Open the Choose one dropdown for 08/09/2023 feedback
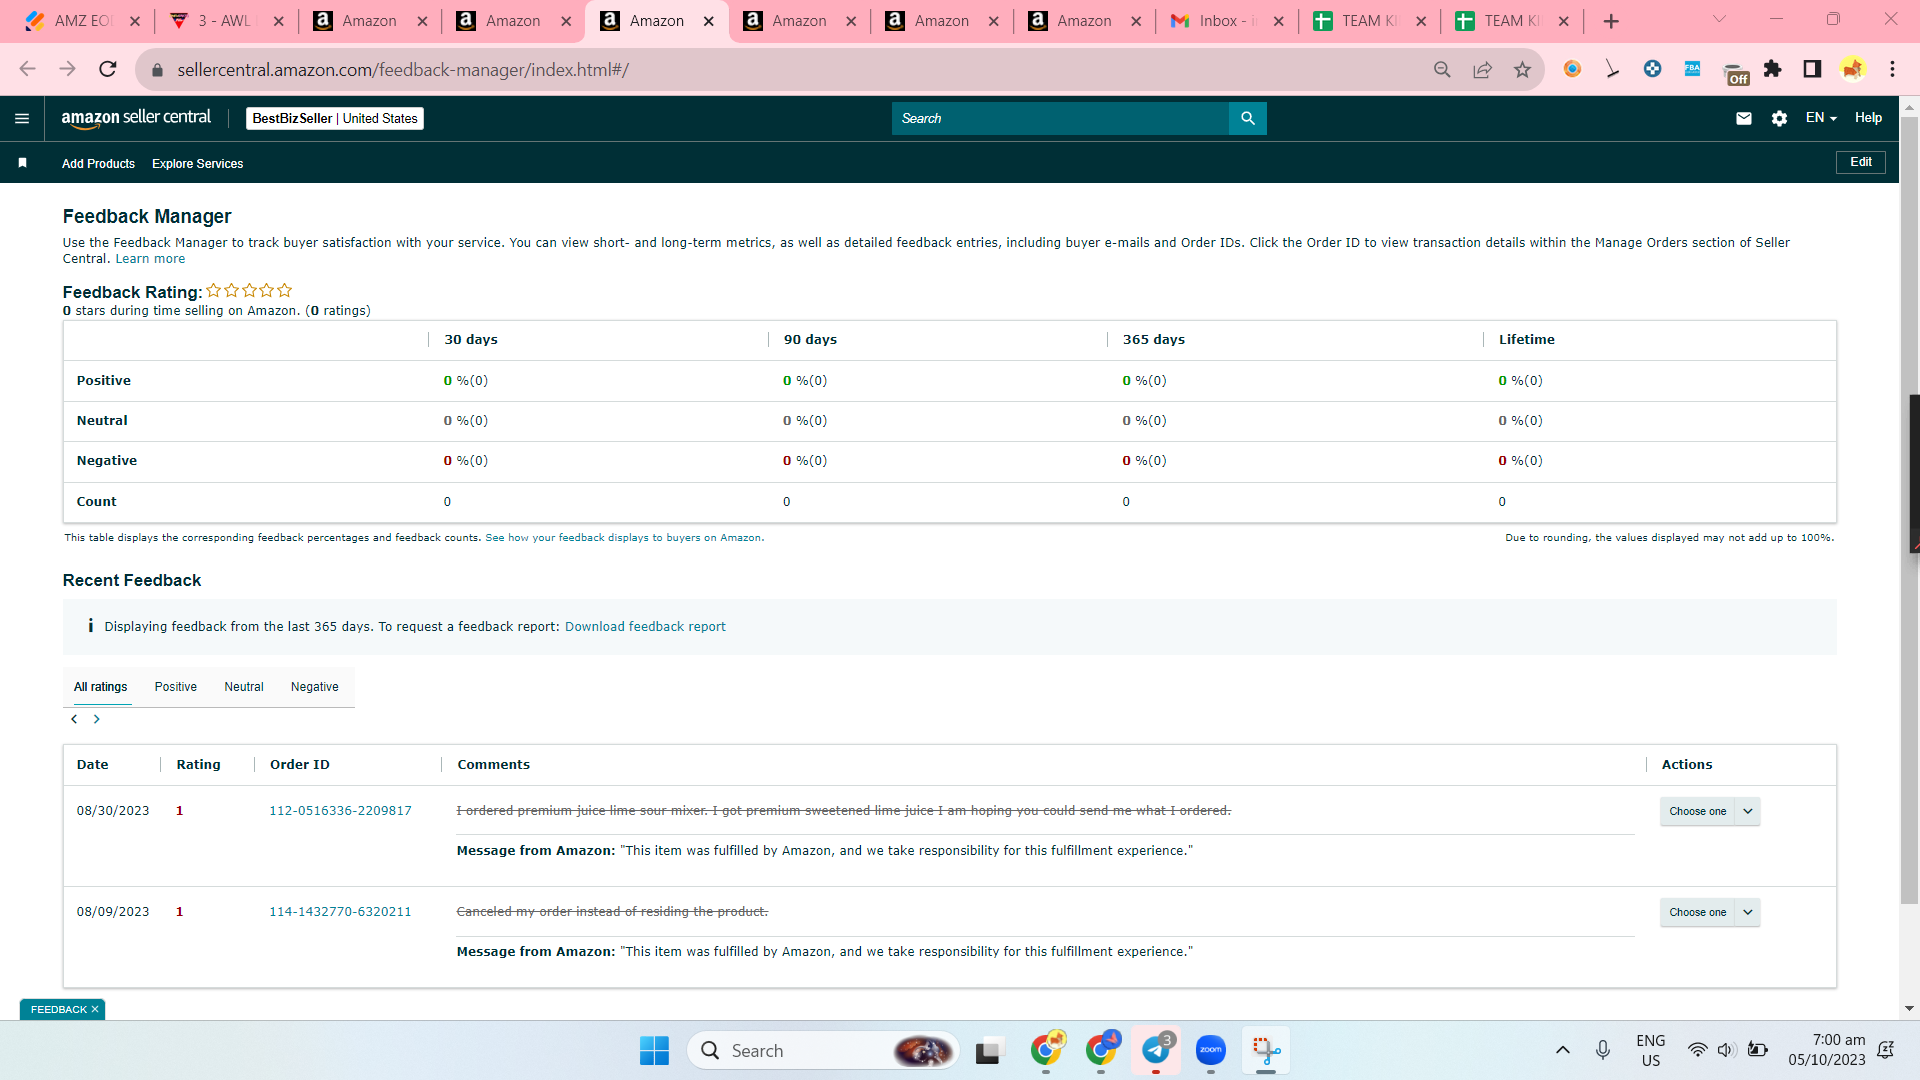Viewport: 1920px width, 1080px height. [x=1710, y=912]
